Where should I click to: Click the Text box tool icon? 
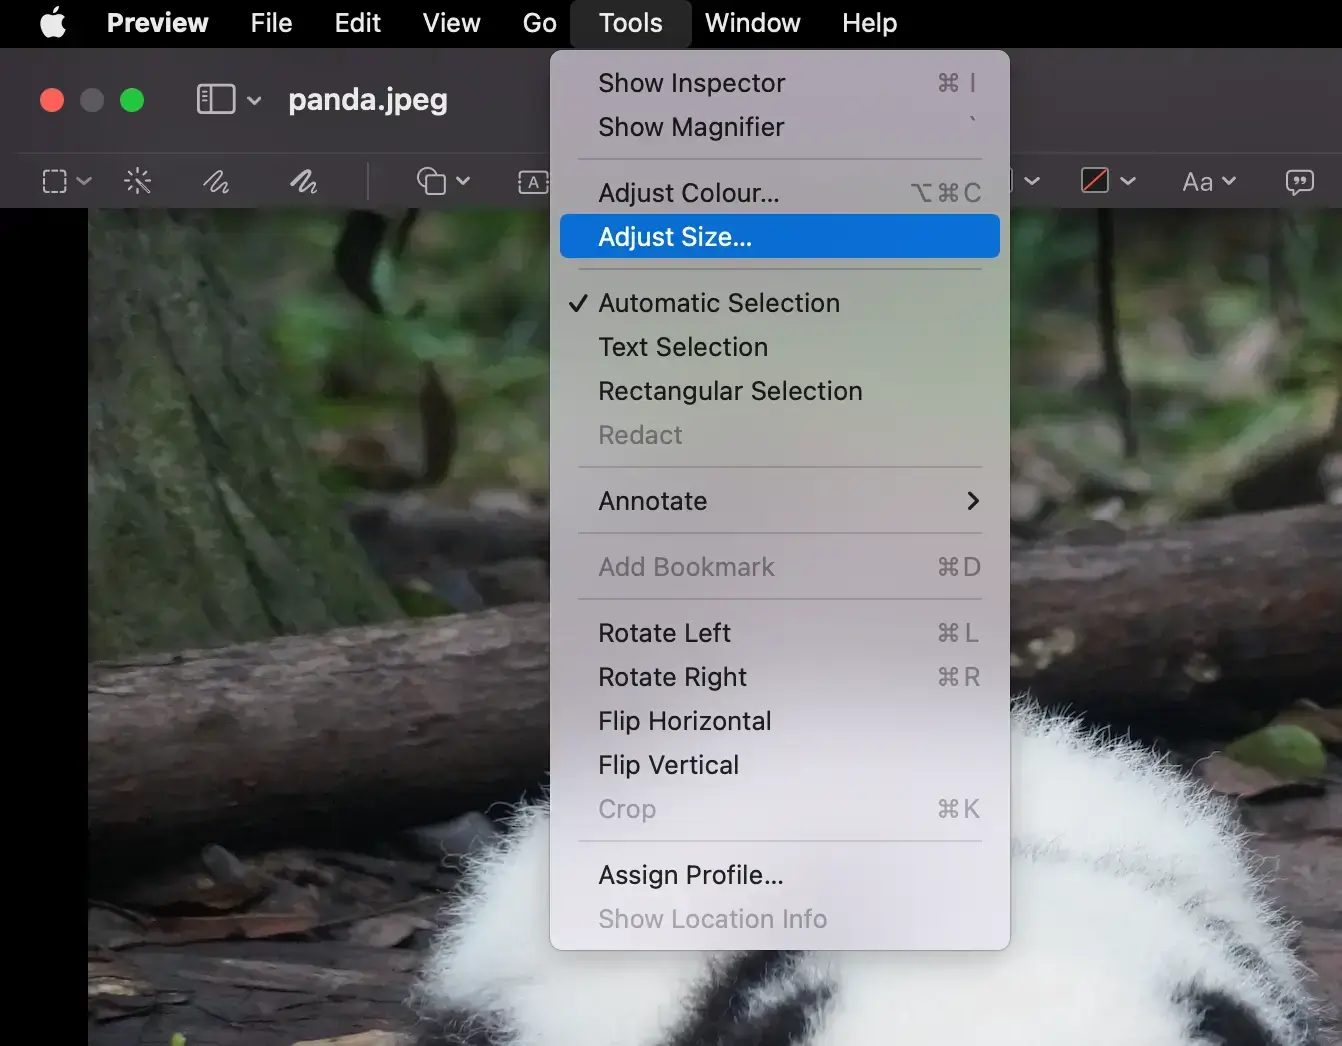(533, 181)
